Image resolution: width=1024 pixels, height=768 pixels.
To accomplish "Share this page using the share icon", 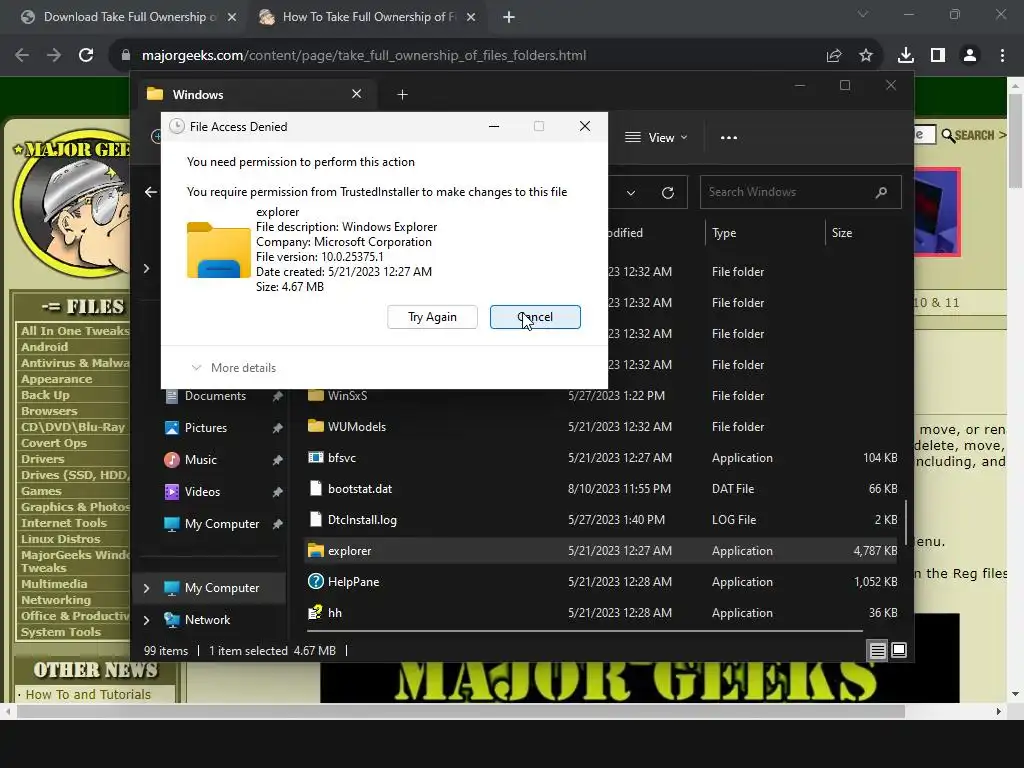I will pyautogui.click(x=834, y=56).
